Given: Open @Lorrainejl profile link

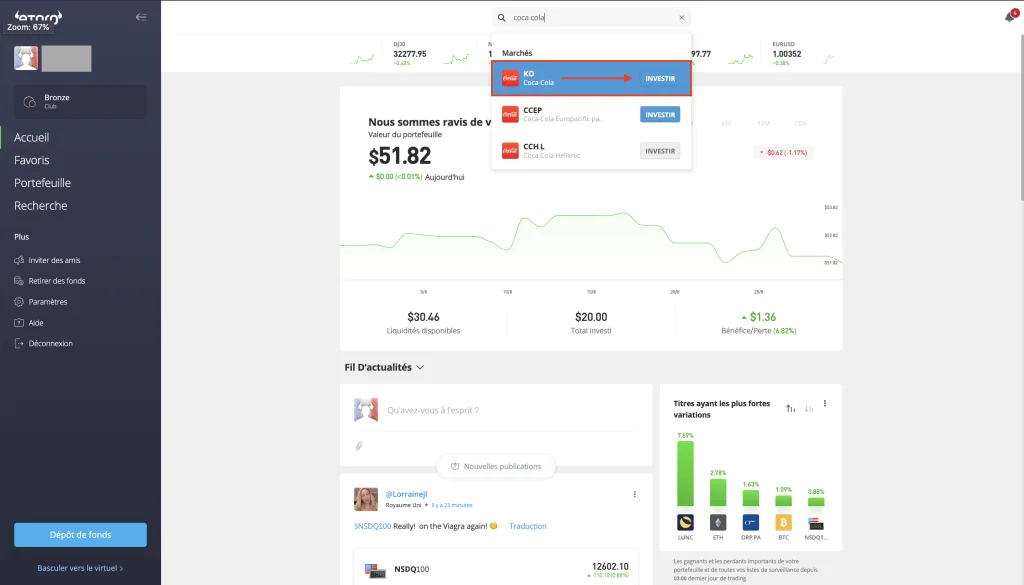Looking at the screenshot, I should (406, 494).
